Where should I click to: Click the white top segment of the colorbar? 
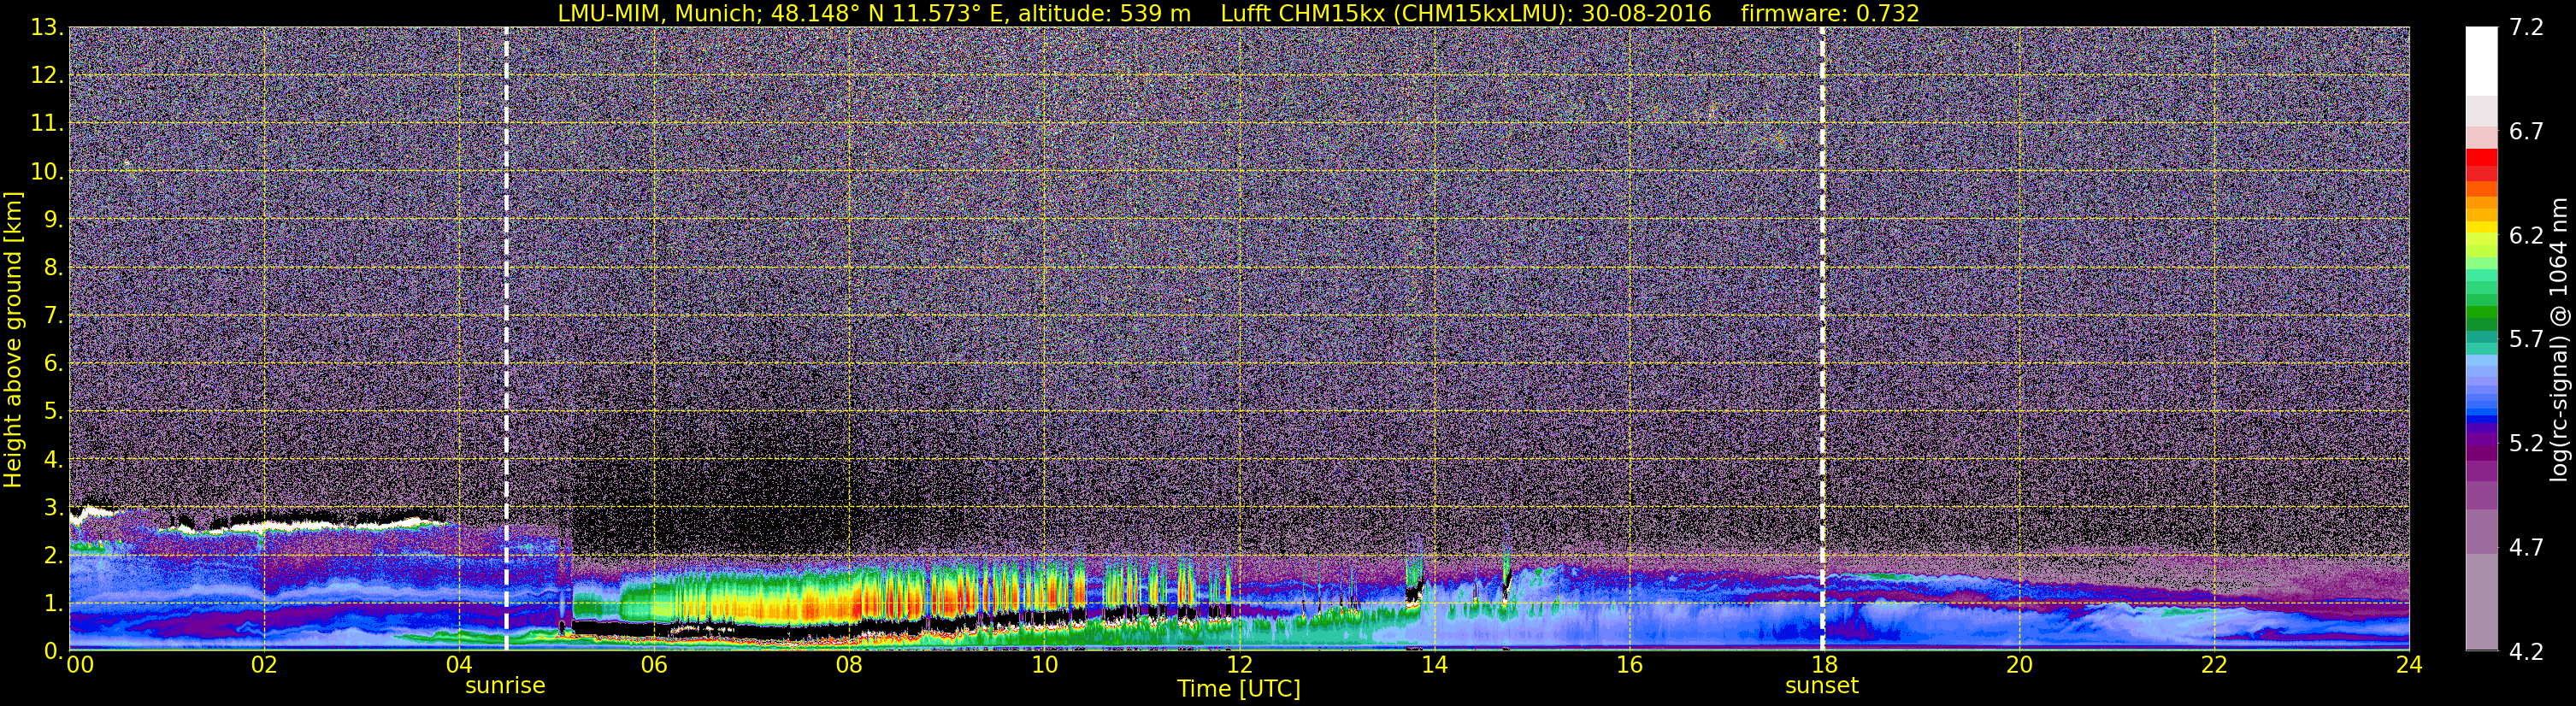pos(2481,60)
